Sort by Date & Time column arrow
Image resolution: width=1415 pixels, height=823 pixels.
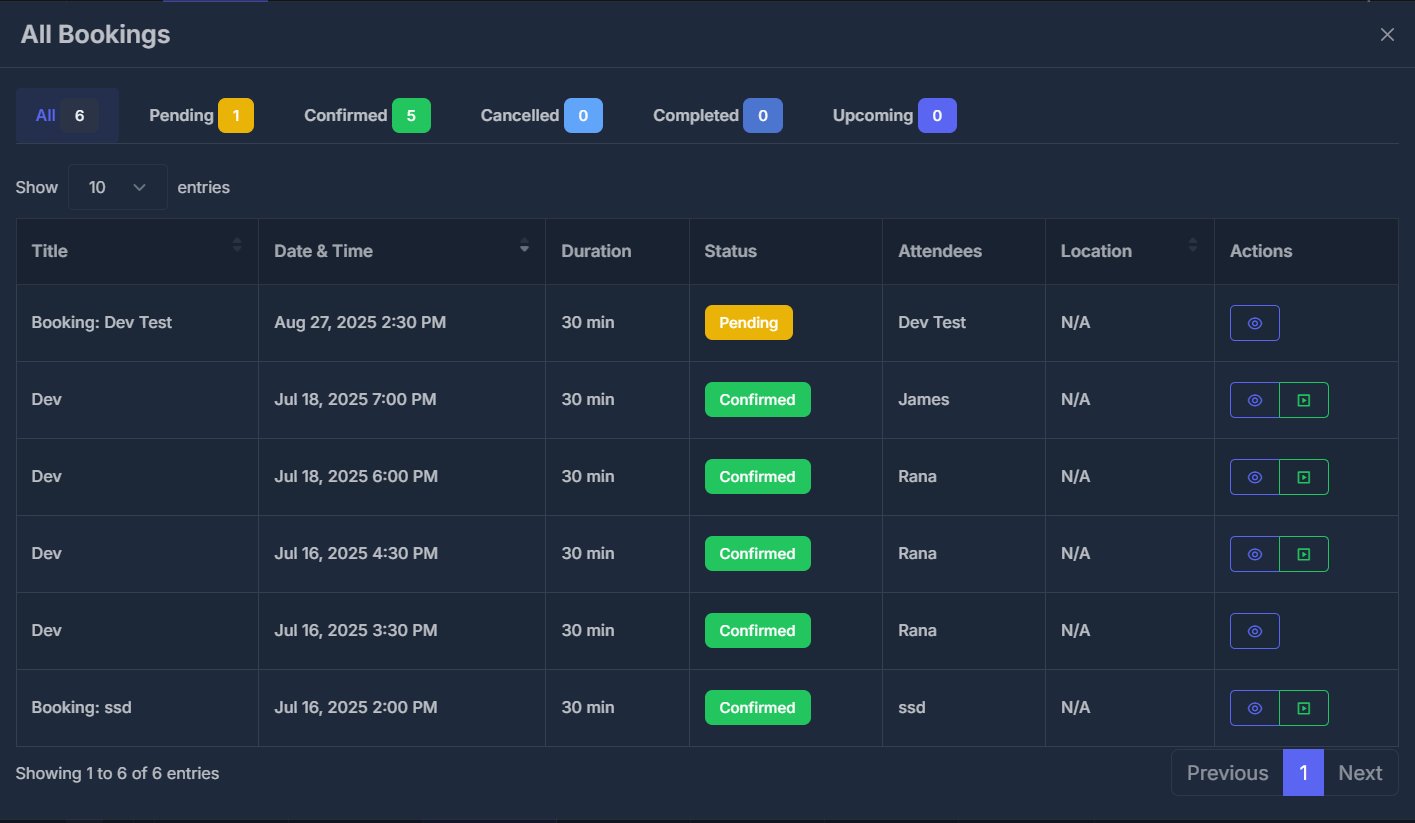(x=524, y=244)
